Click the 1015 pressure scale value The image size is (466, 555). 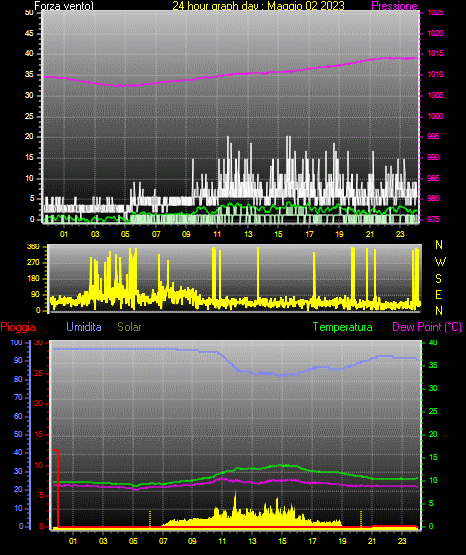pos(435,53)
